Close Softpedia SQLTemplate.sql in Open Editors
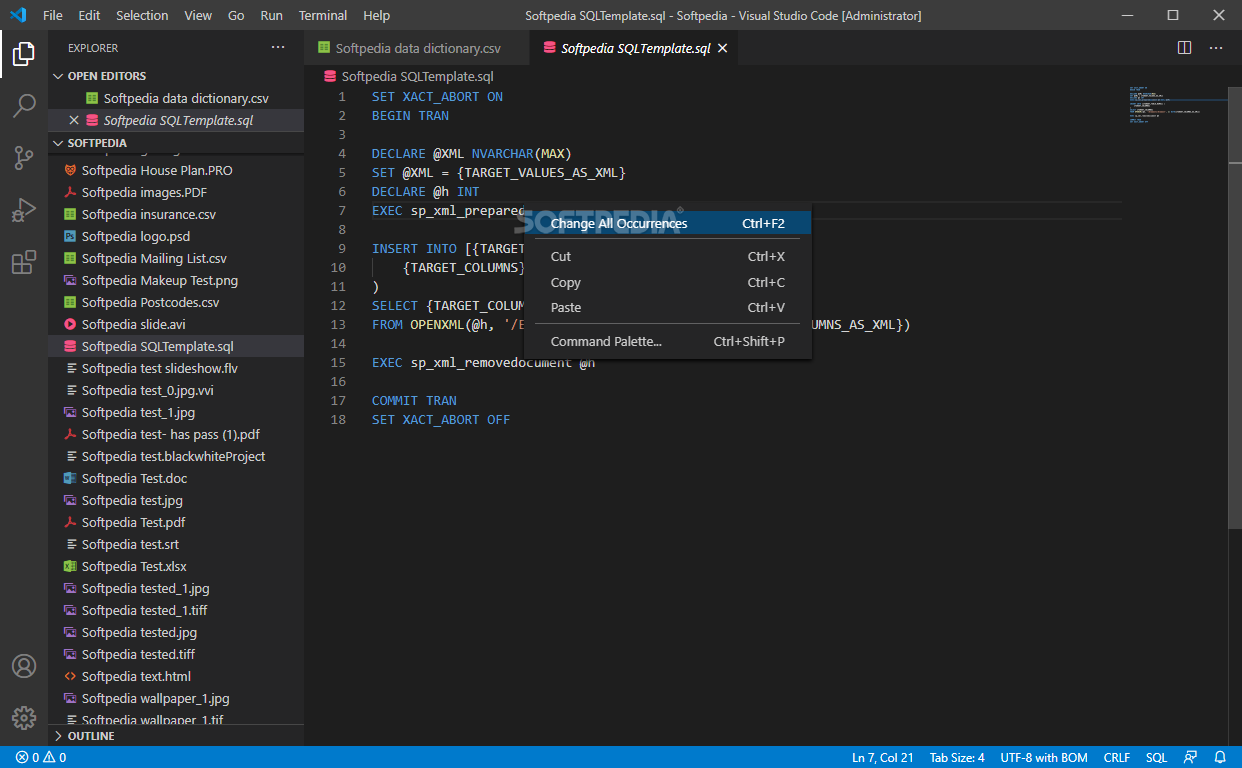 (x=73, y=120)
